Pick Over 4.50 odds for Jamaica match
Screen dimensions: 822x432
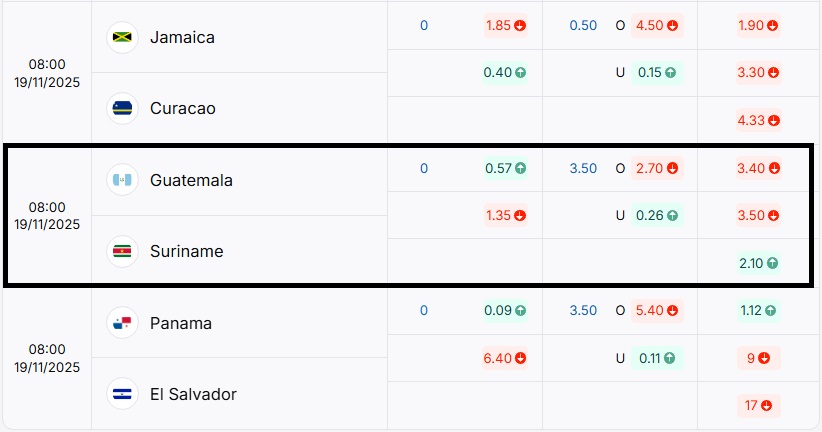657,25
